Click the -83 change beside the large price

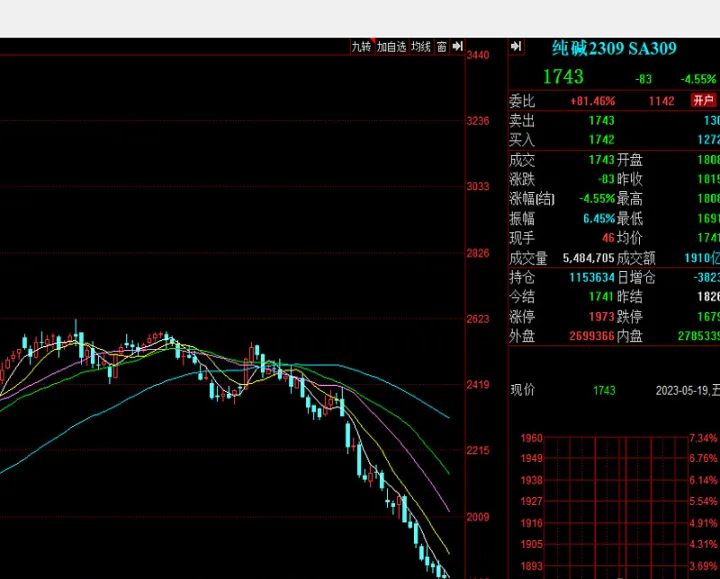[x=643, y=79]
